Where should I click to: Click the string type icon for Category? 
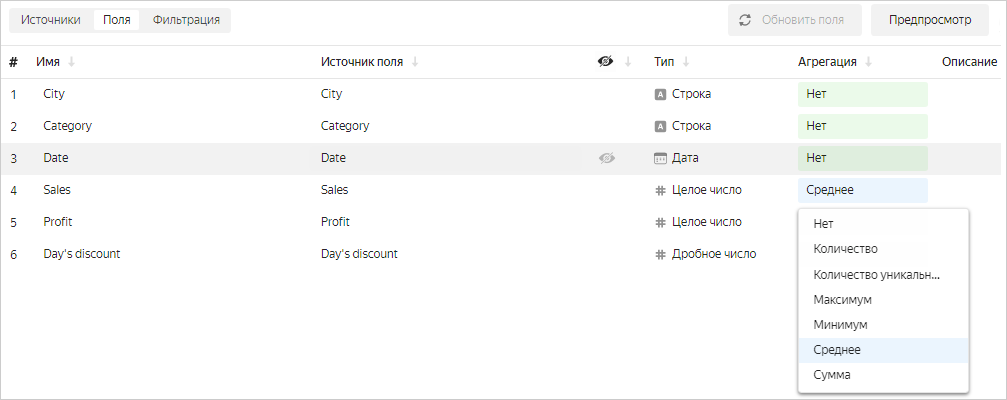[660, 127]
